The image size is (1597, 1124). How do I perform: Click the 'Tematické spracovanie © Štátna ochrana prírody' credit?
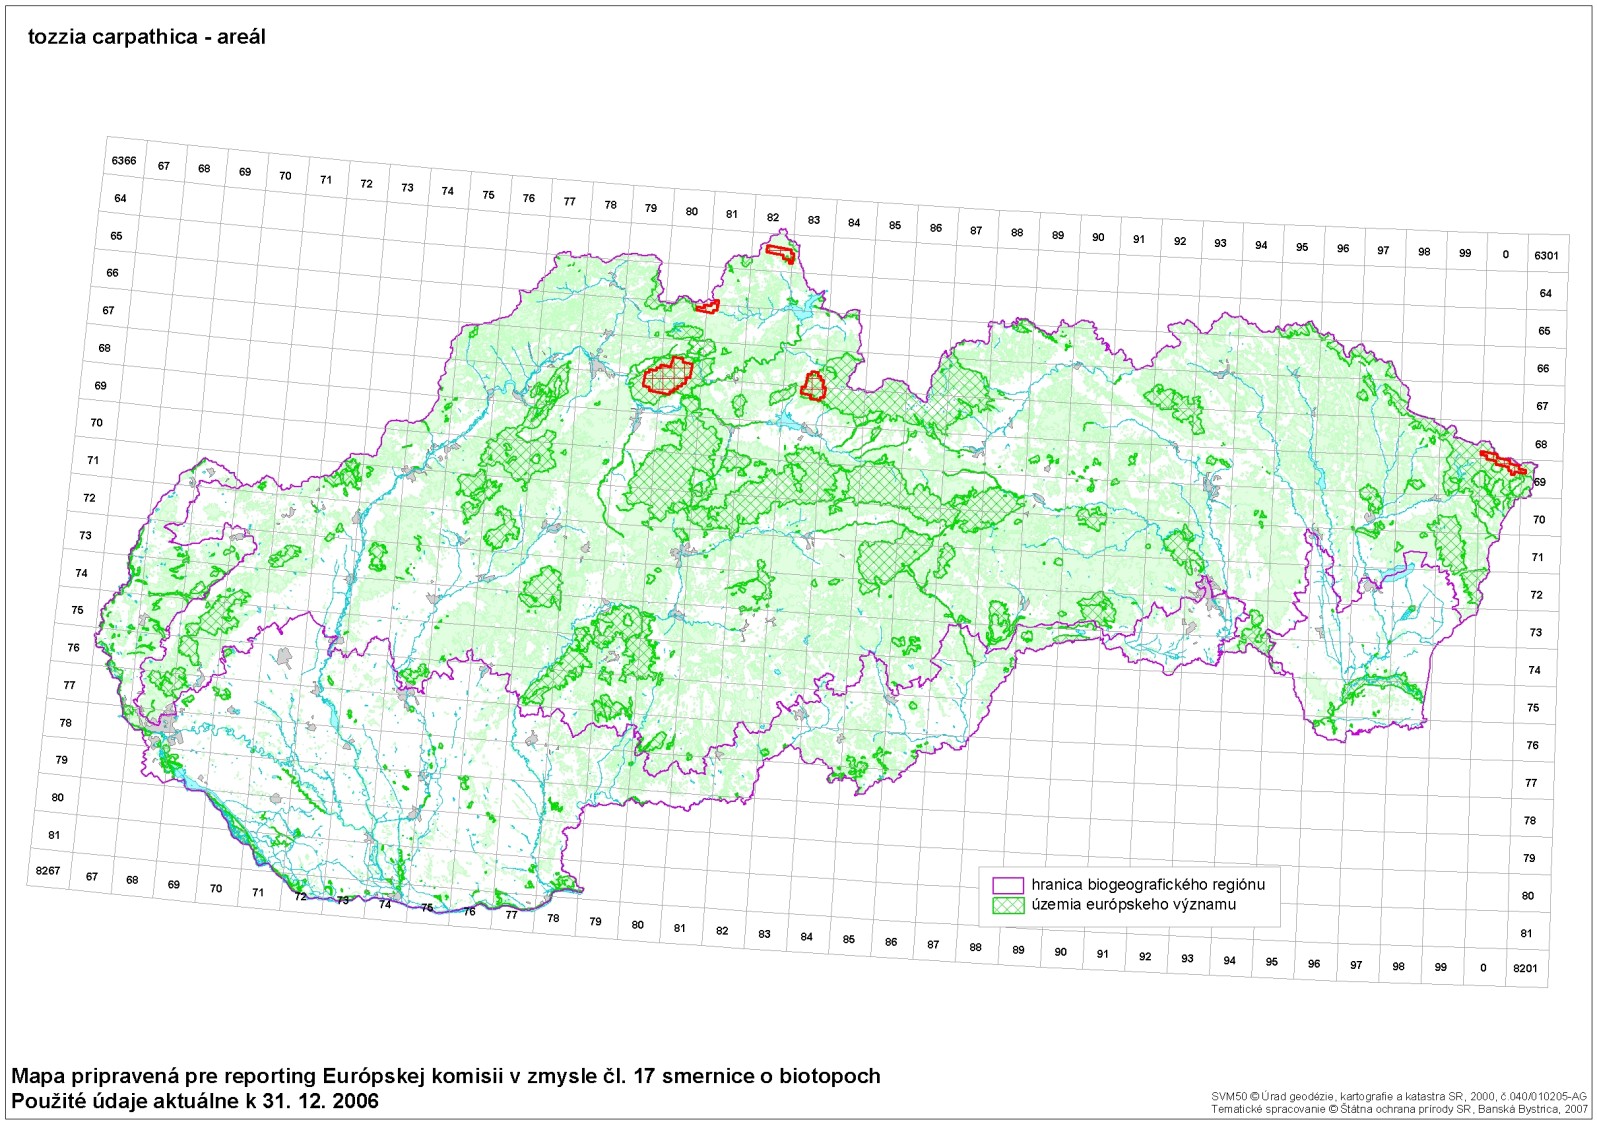coord(1399,1109)
